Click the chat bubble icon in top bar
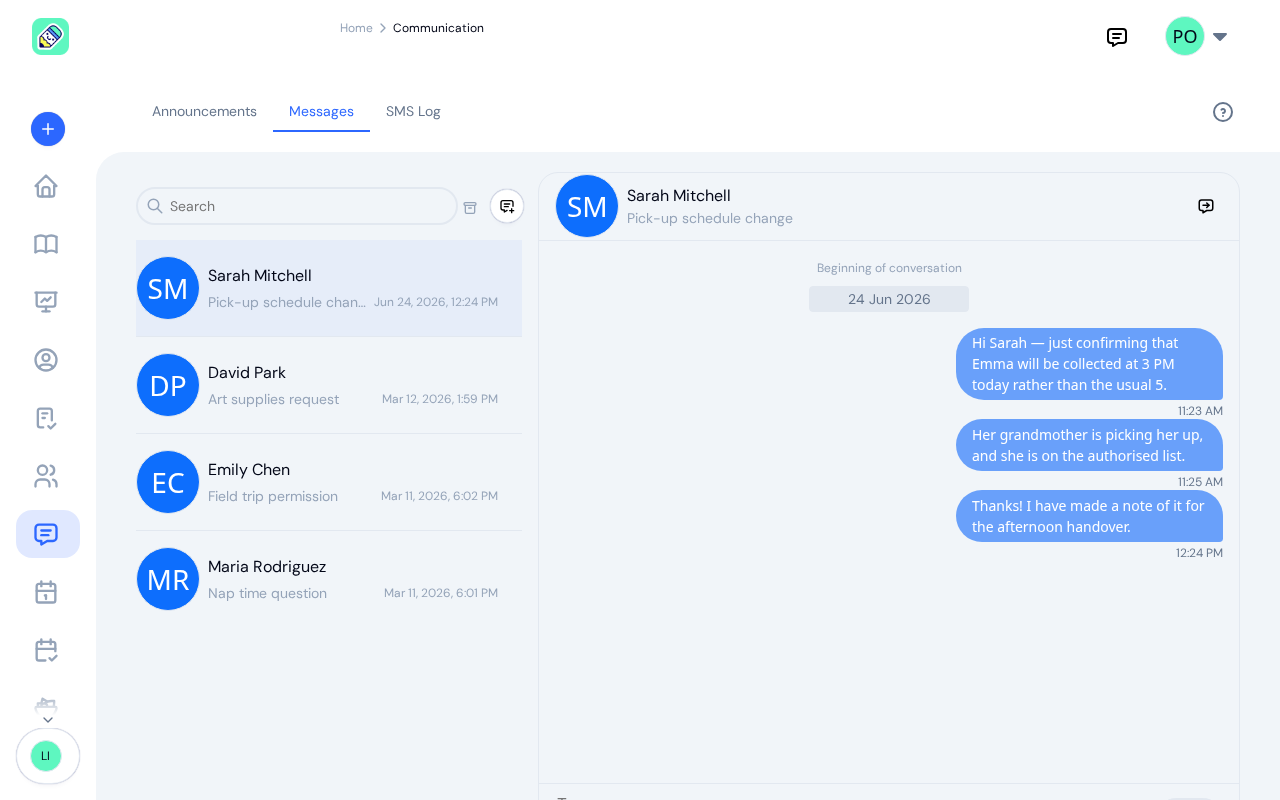 tap(1117, 37)
